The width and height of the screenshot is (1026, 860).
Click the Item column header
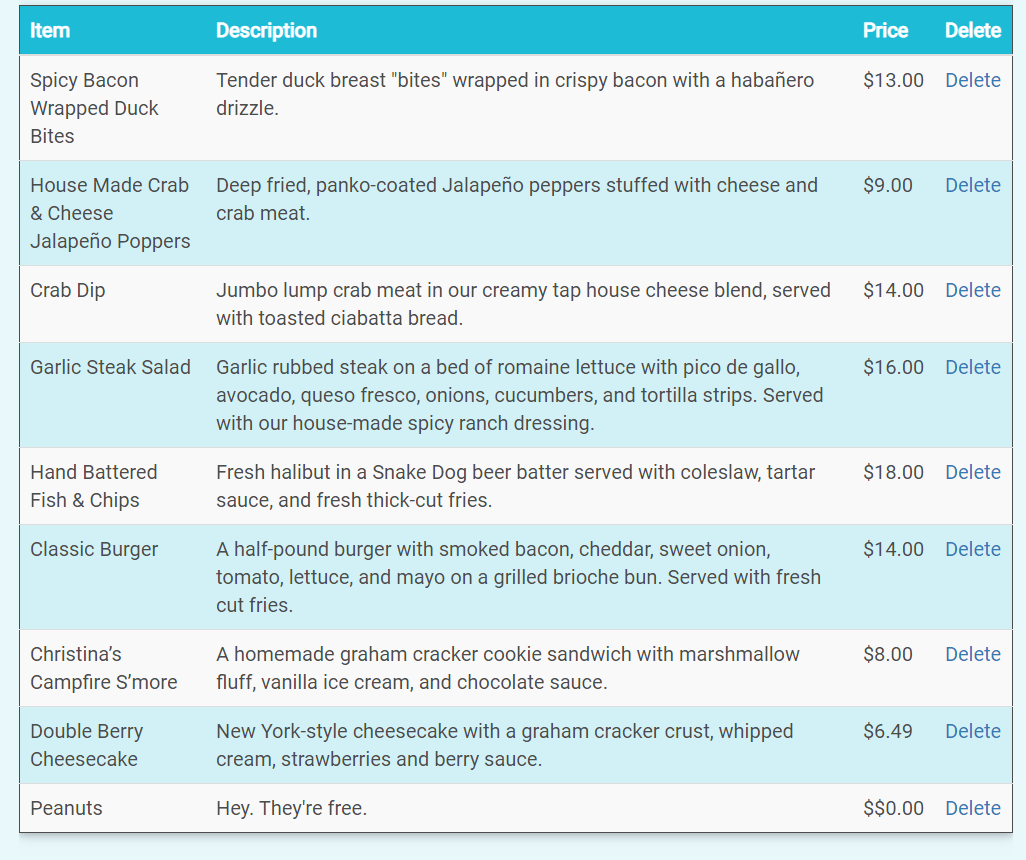(50, 30)
